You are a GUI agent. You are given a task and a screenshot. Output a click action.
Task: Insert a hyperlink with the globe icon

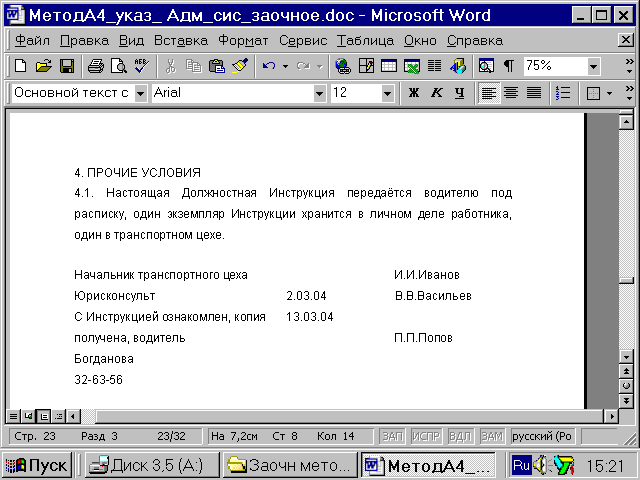(x=343, y=66)
